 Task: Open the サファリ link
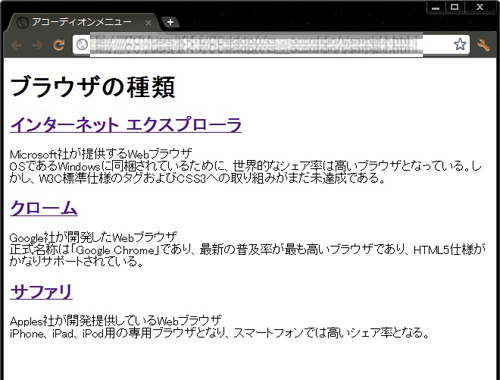(41, 292)
